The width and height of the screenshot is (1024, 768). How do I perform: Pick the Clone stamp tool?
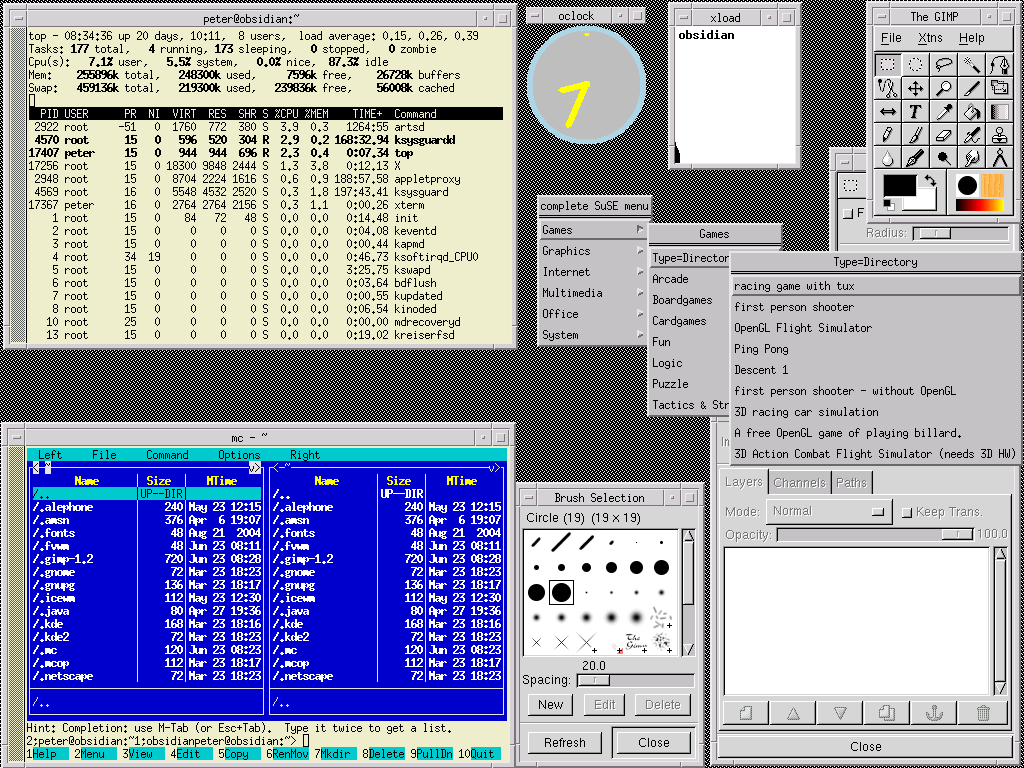[x=1000, y=135]
